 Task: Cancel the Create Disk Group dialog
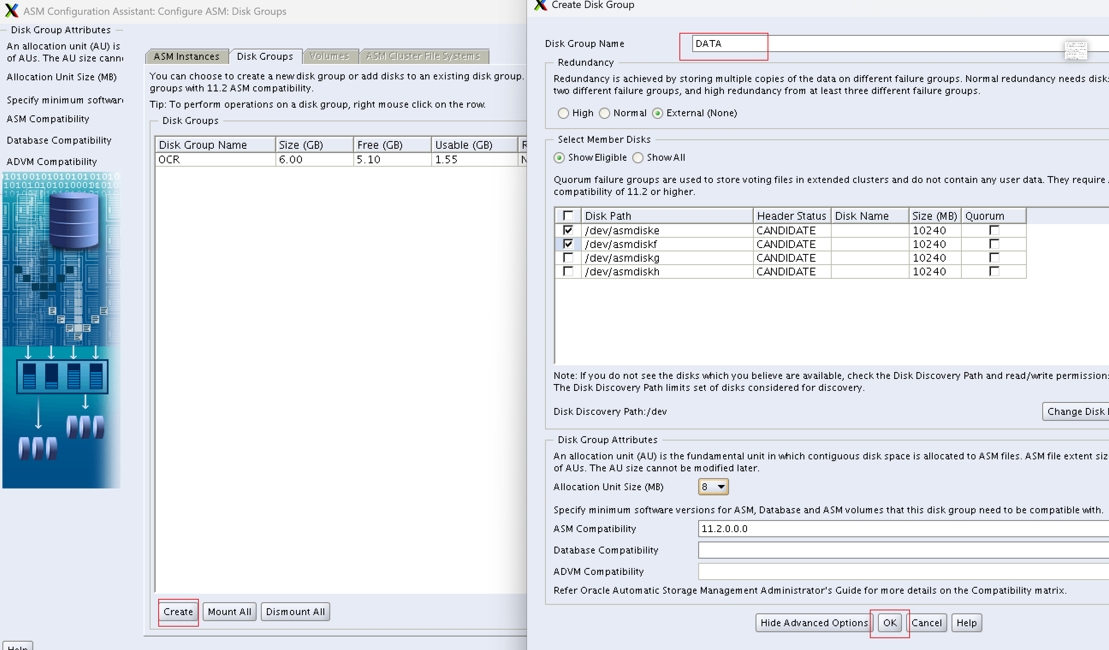(927, 623)
